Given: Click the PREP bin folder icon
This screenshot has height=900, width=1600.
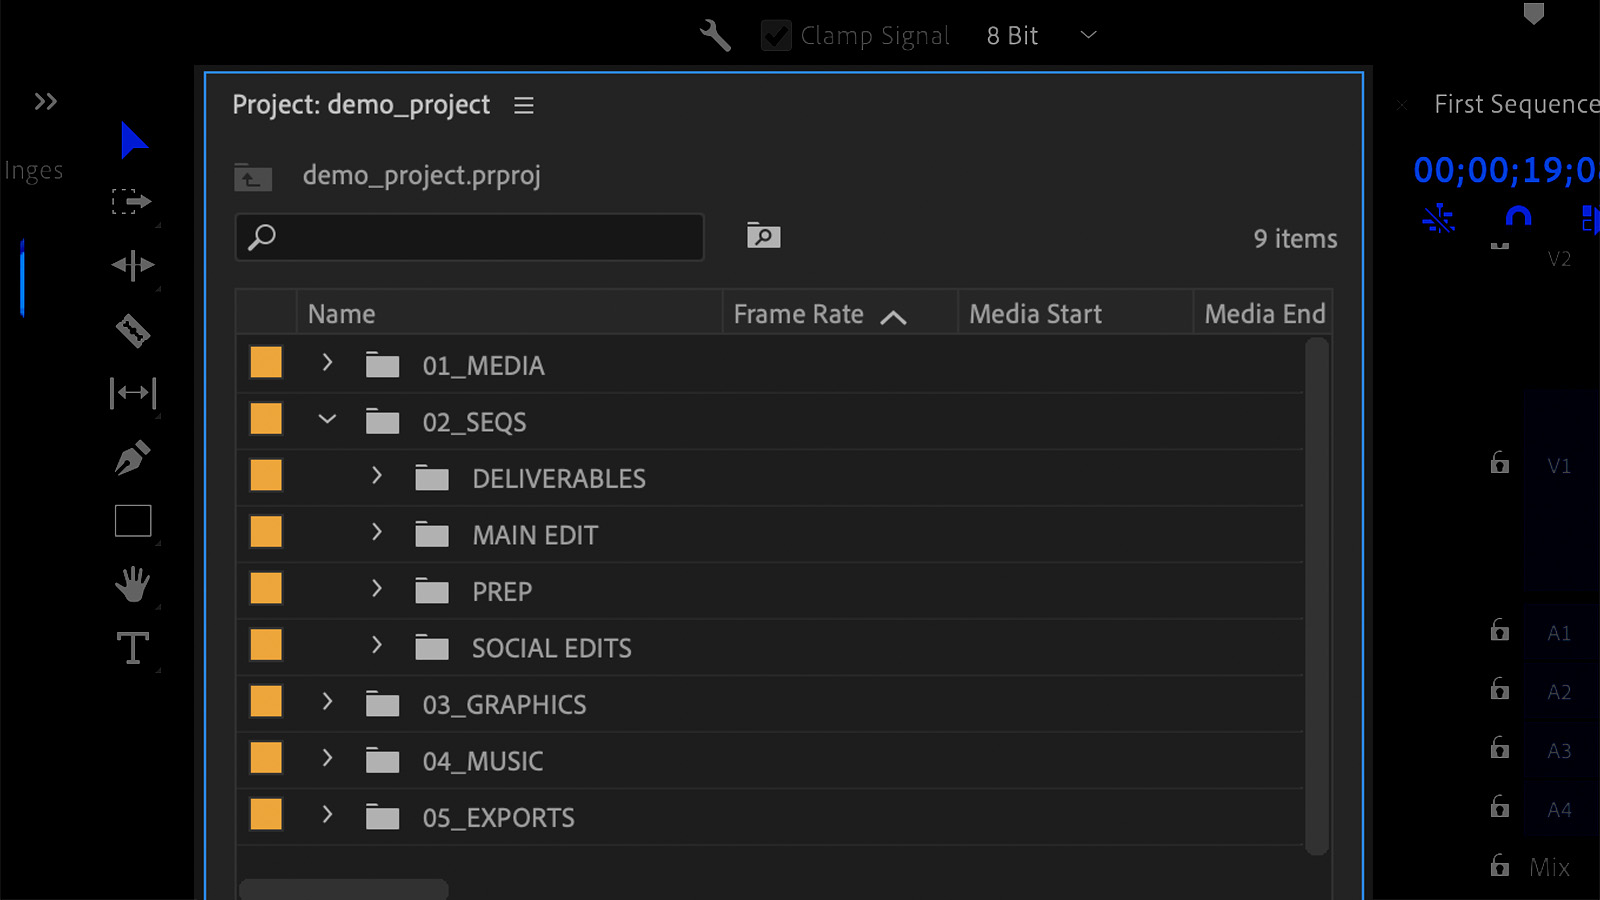Looking at the screenshot, I should click(x=432, y=591).
